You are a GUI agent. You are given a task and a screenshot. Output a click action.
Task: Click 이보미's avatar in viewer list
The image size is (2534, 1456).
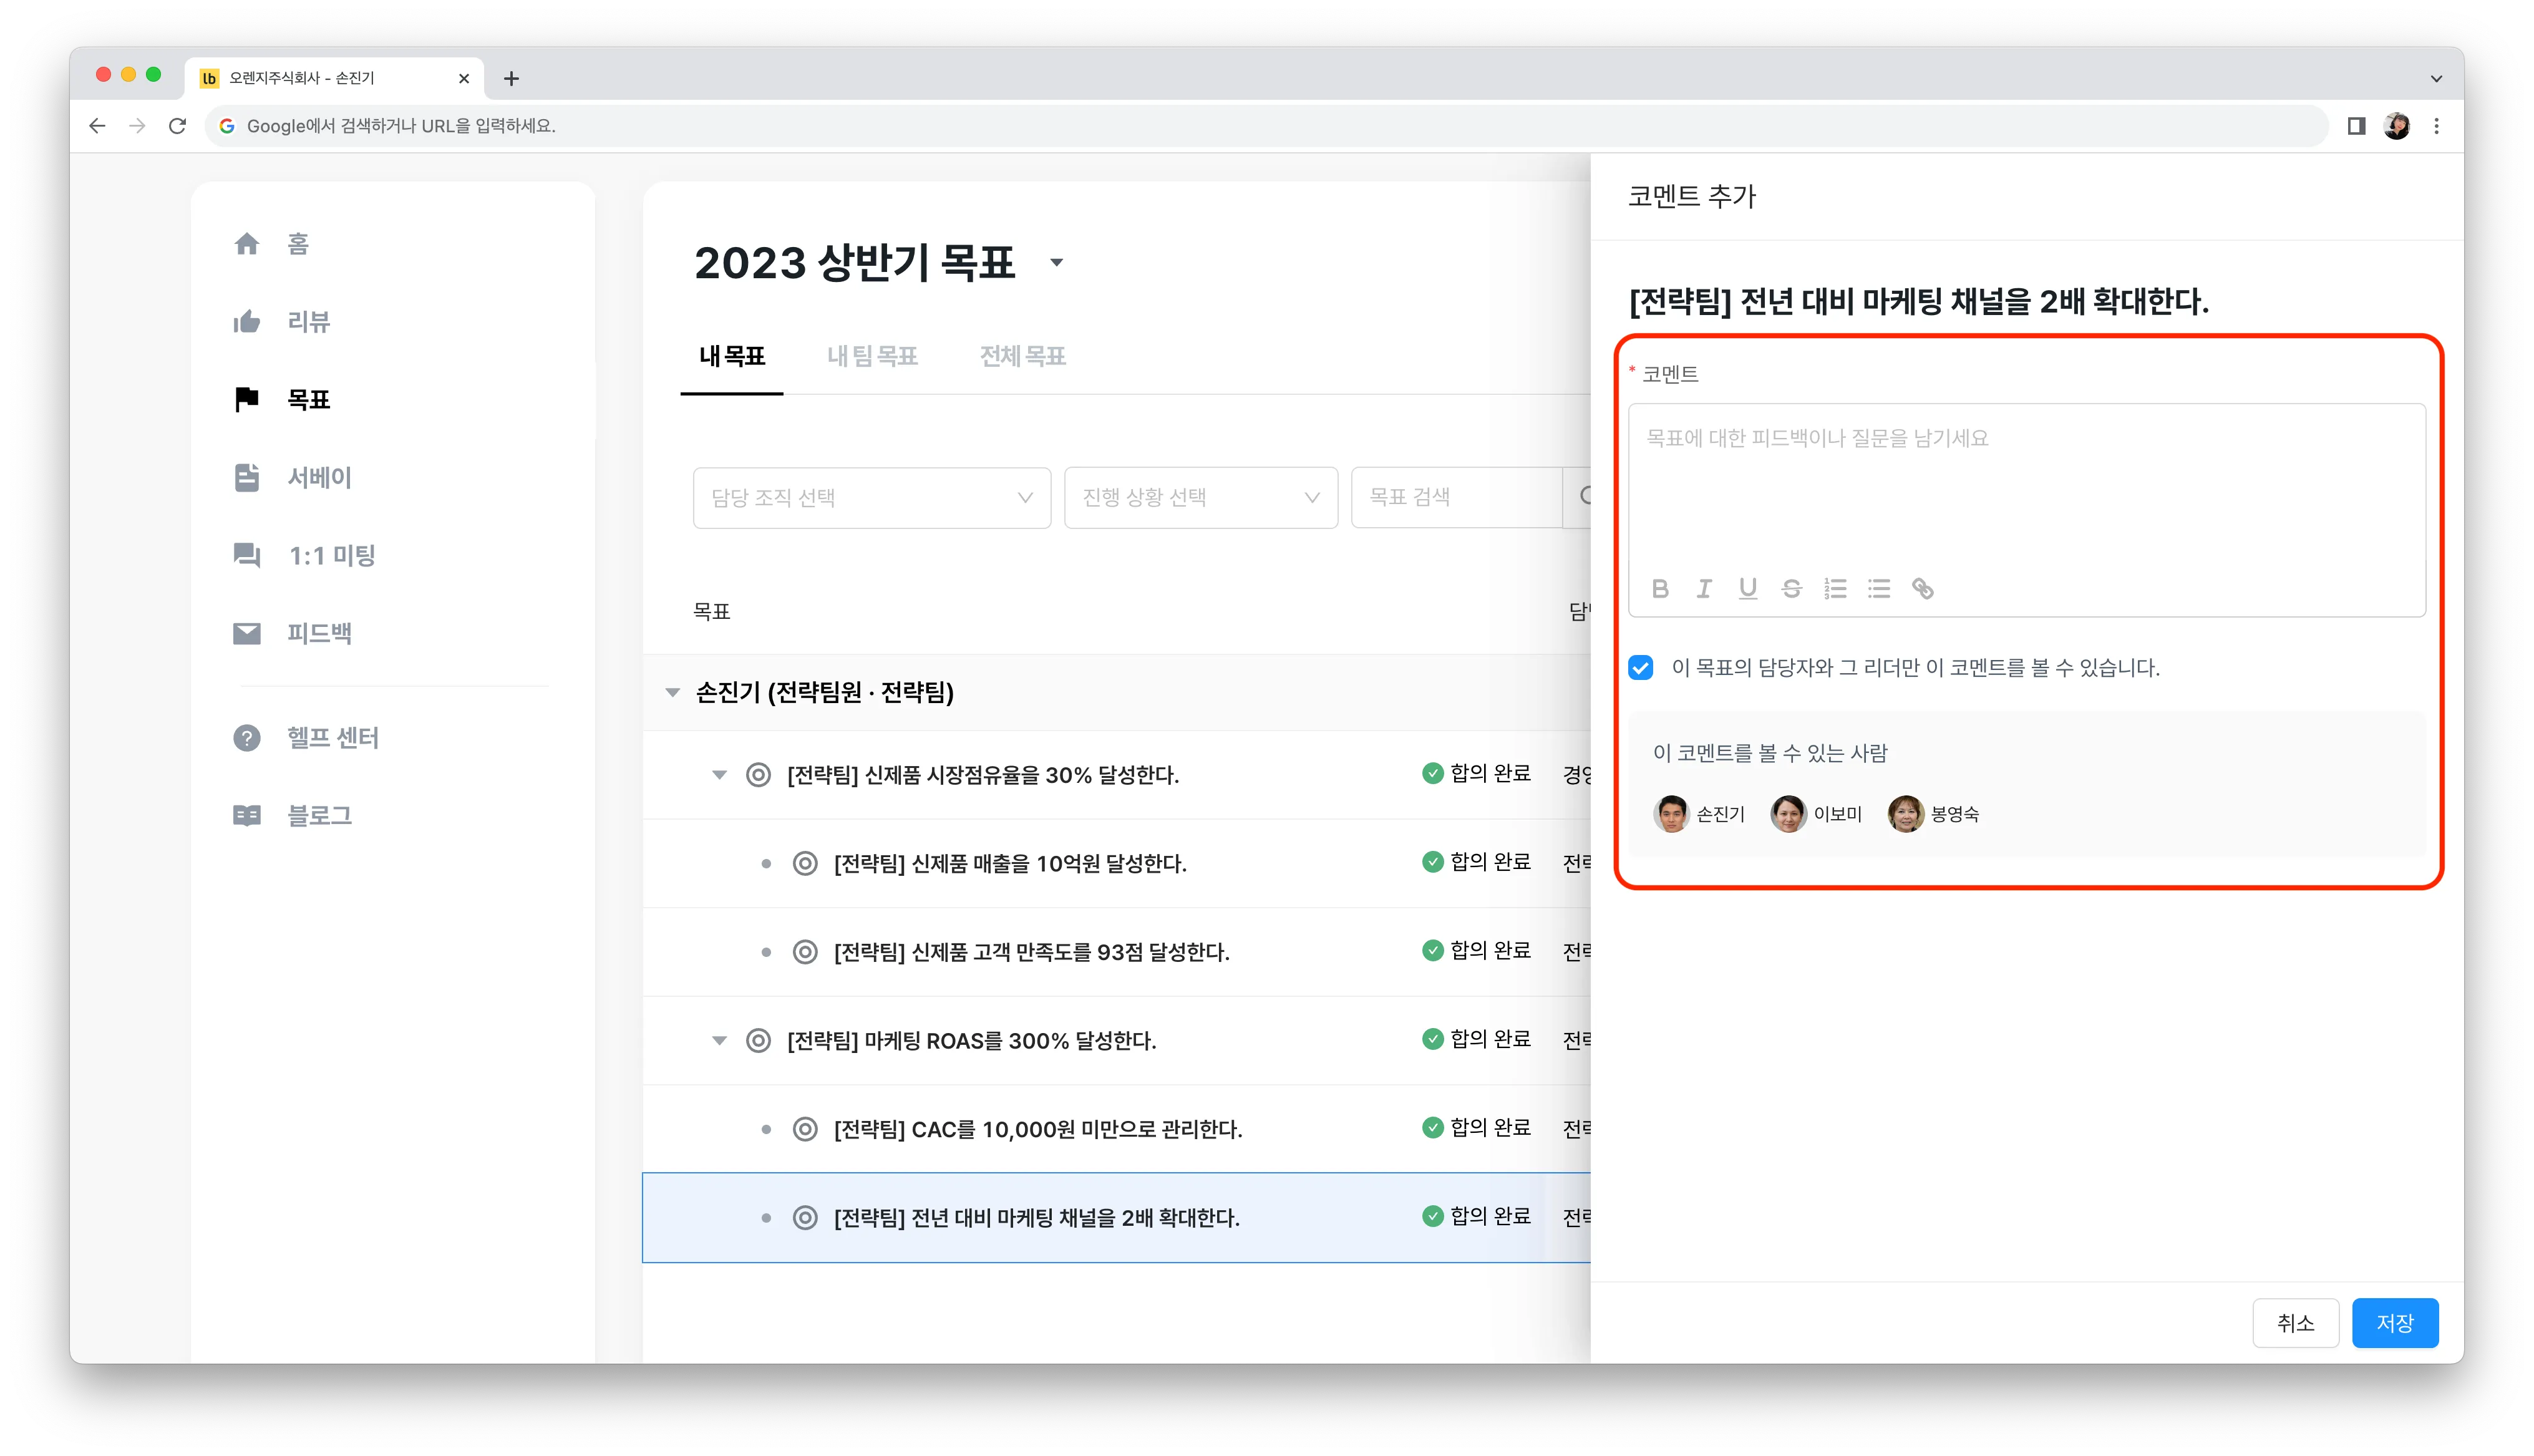click(1788, 814)
